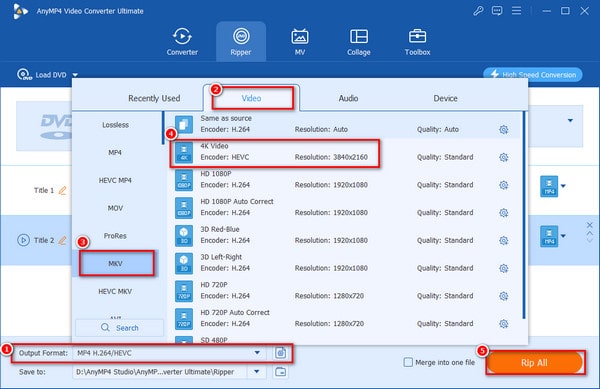The height and width of the screenshot is (389, 600).
Task: Start ripping with Rip All button
Action: [x=535, y=363]
